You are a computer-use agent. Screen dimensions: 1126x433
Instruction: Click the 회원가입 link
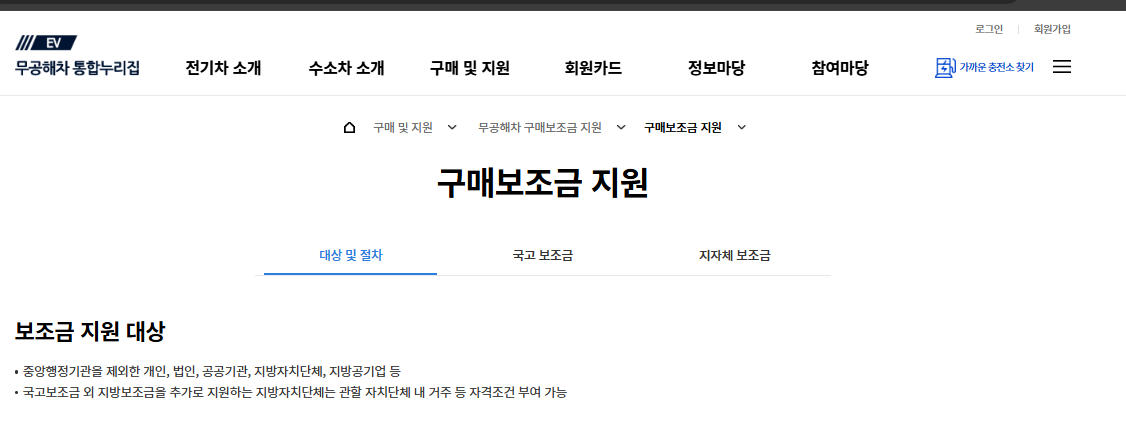[1052, 29]
